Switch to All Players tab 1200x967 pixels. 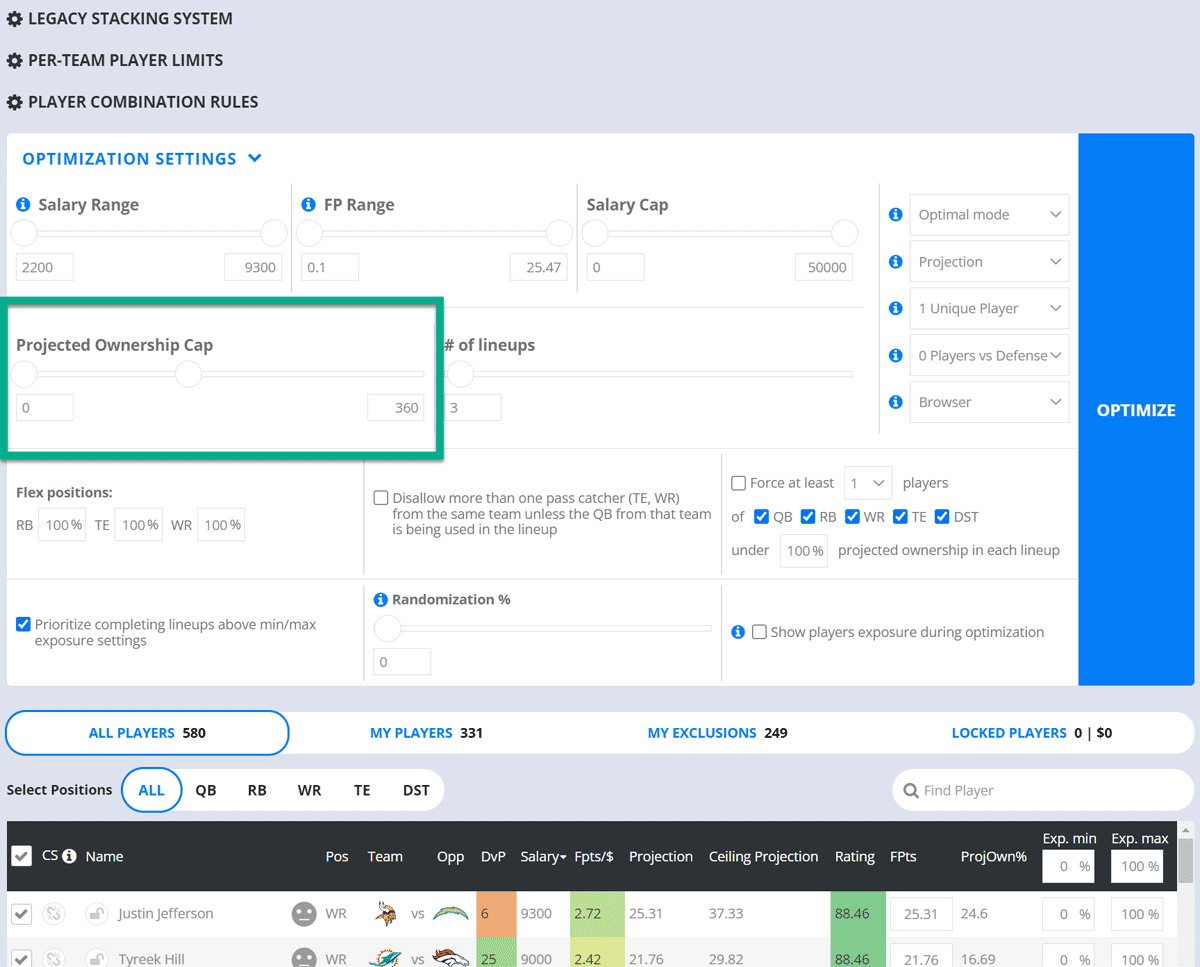[147, 733]
